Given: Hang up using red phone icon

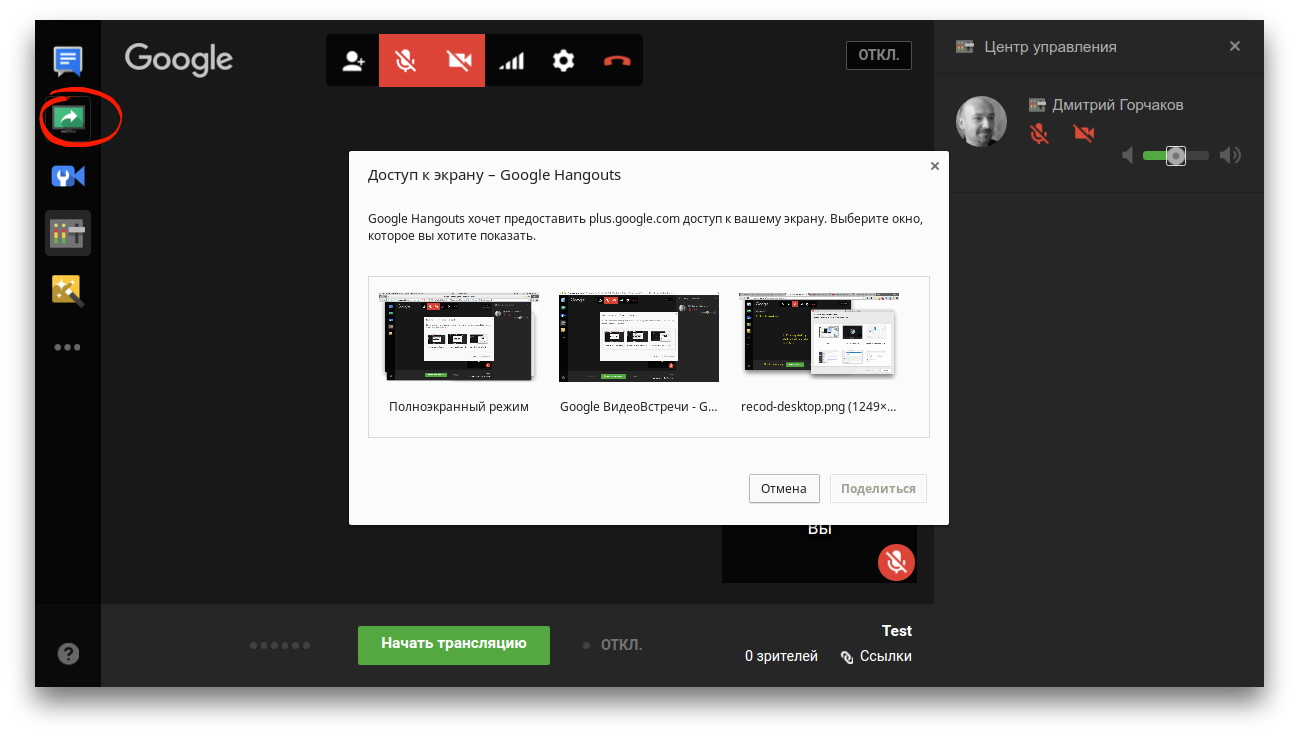Looking at the screenshot, I should (617, 61).
